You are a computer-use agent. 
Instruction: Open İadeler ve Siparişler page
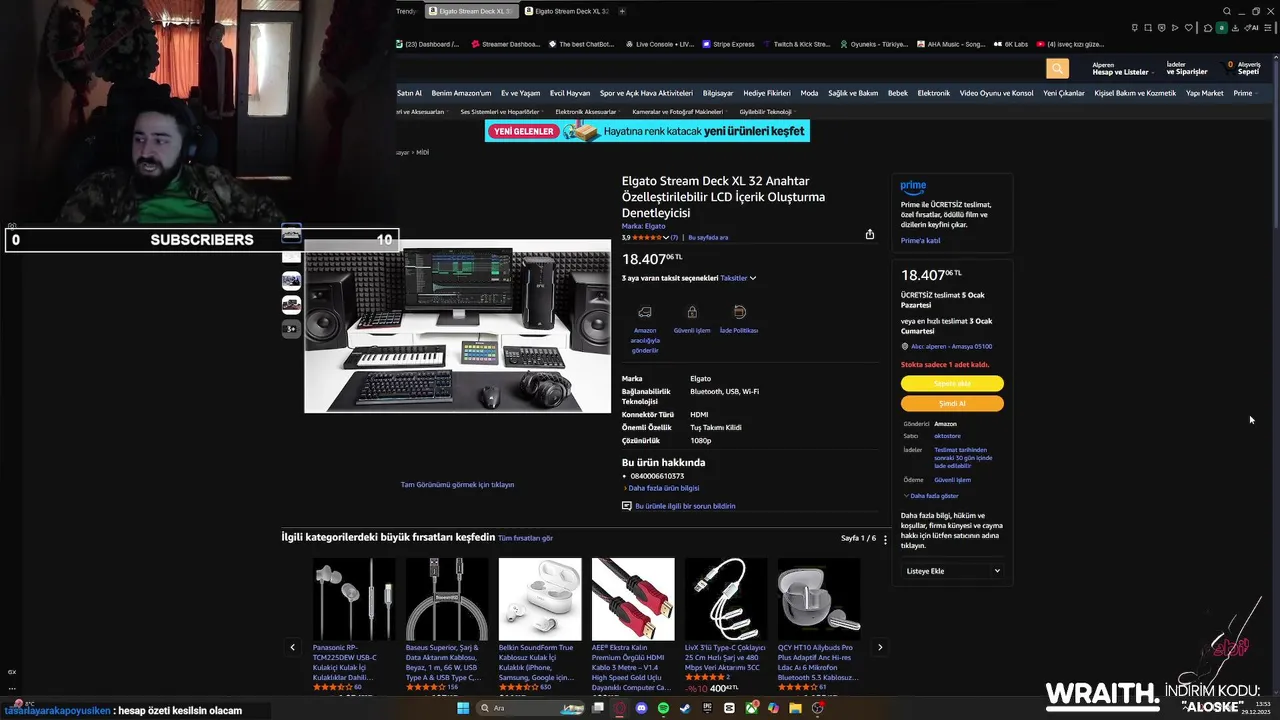[1187, 68]
